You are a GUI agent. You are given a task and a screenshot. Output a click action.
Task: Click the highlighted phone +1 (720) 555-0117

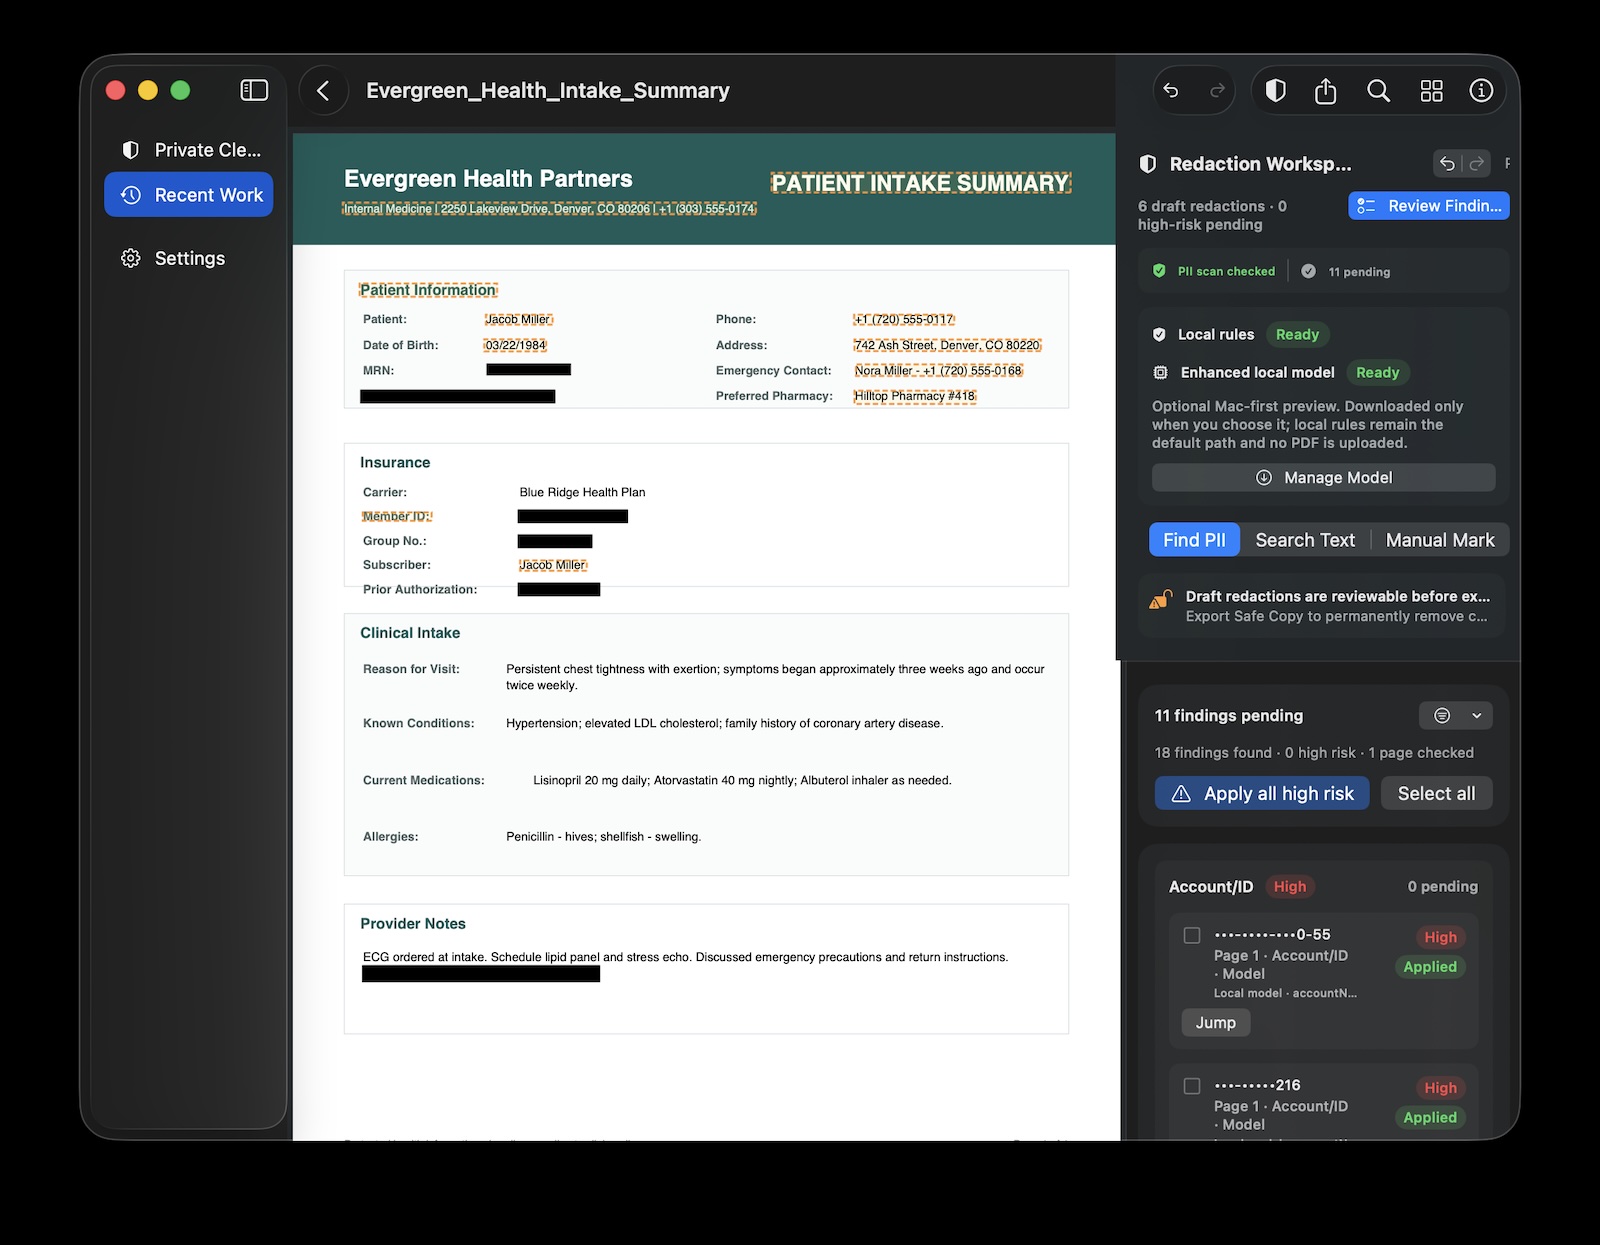(x=904, y=319)
